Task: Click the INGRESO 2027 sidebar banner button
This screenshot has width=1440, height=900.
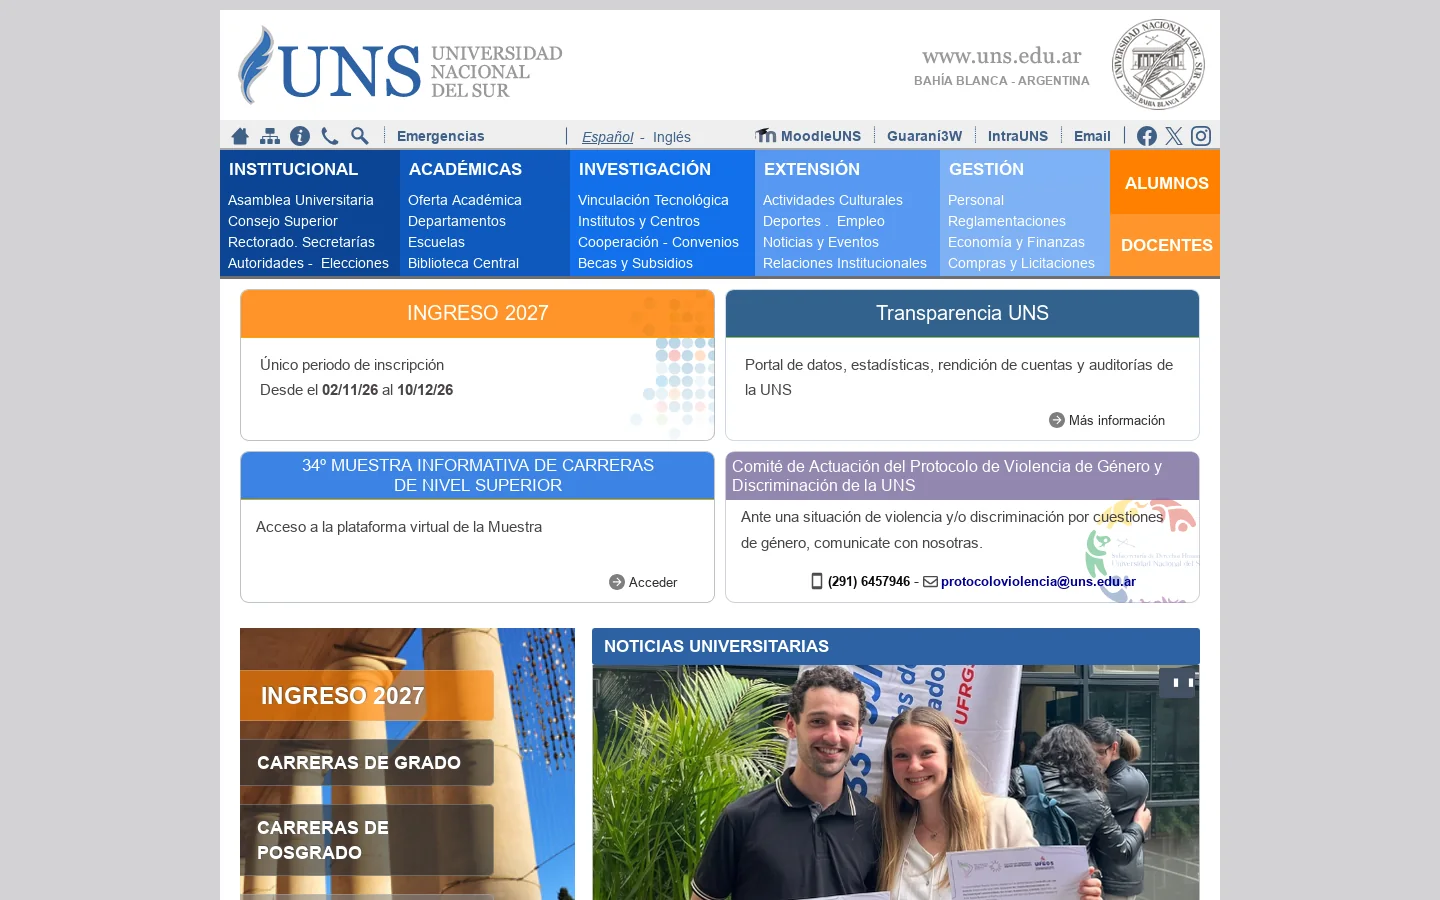Action: pyautogui.click(x=367, y=695)
